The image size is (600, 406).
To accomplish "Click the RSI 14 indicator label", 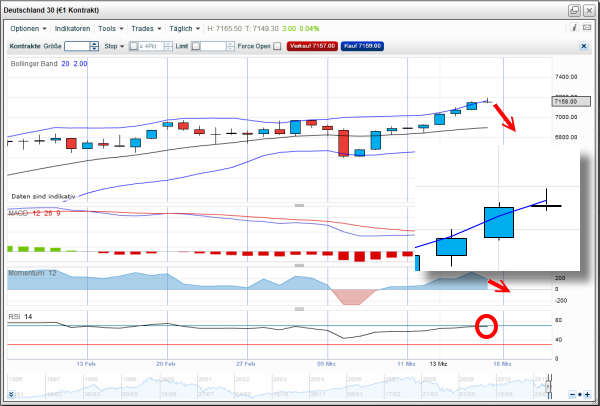I will point(21,316).
